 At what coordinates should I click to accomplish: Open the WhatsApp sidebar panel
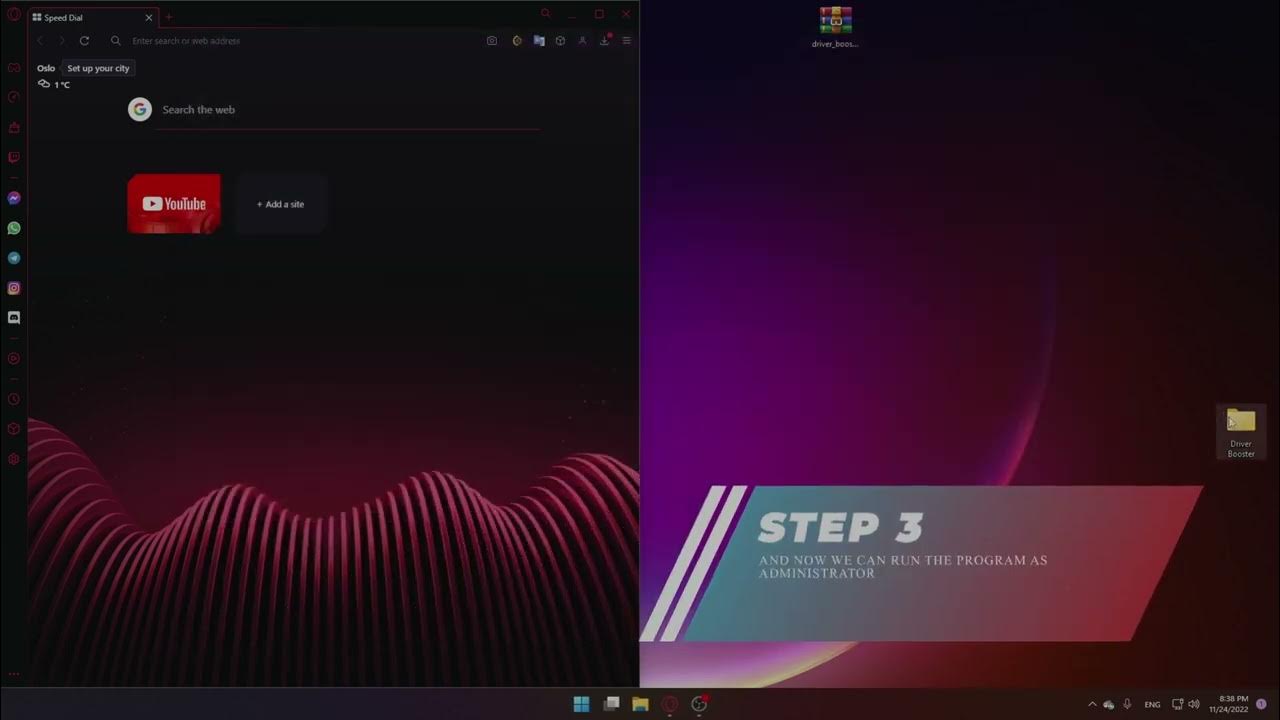(x=14, y=228)
